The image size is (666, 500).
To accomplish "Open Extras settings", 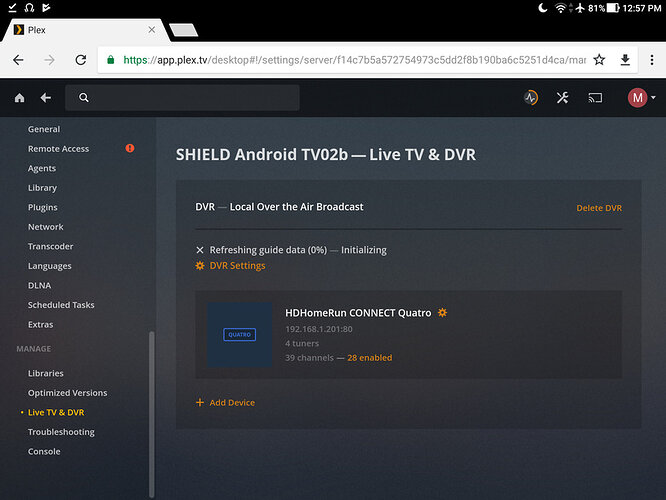I will click(41, 325).
